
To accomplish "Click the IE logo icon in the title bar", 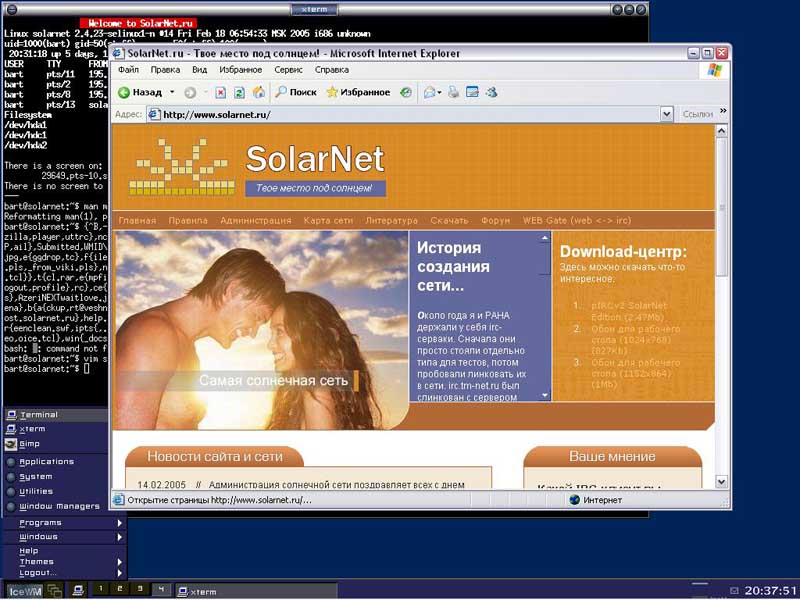I will click(x=118, y=53).
